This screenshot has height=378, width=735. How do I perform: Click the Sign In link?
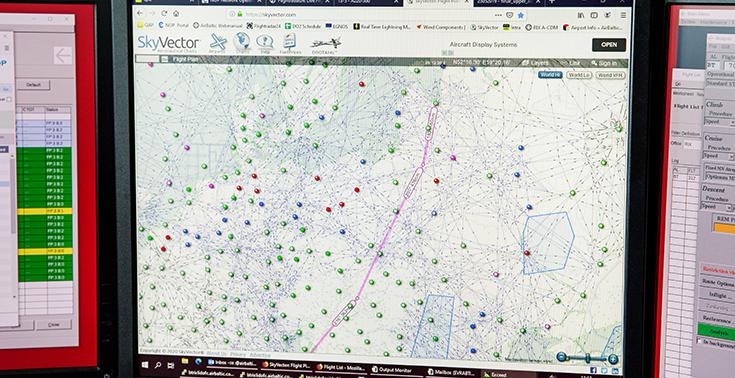point(604,63)
